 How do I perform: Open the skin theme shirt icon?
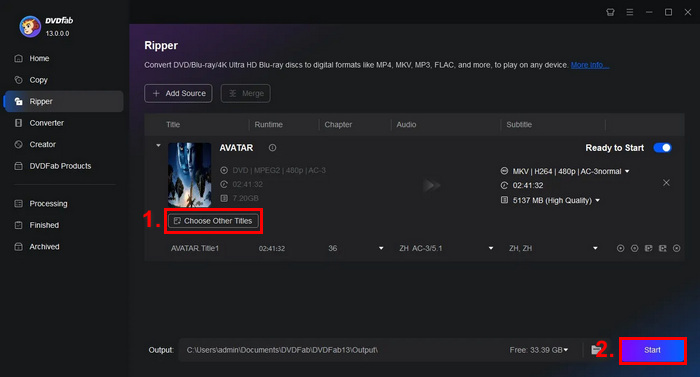coord(610,12)
